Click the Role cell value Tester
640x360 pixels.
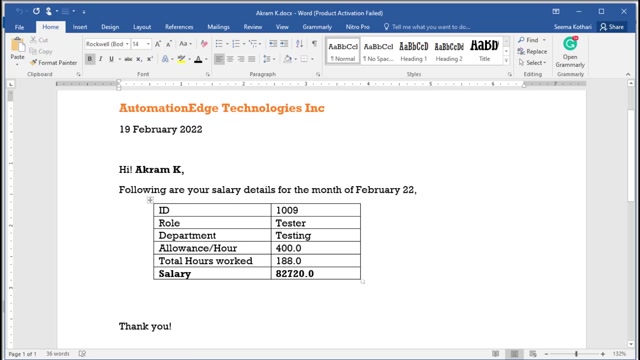click(x=316, y=223)
